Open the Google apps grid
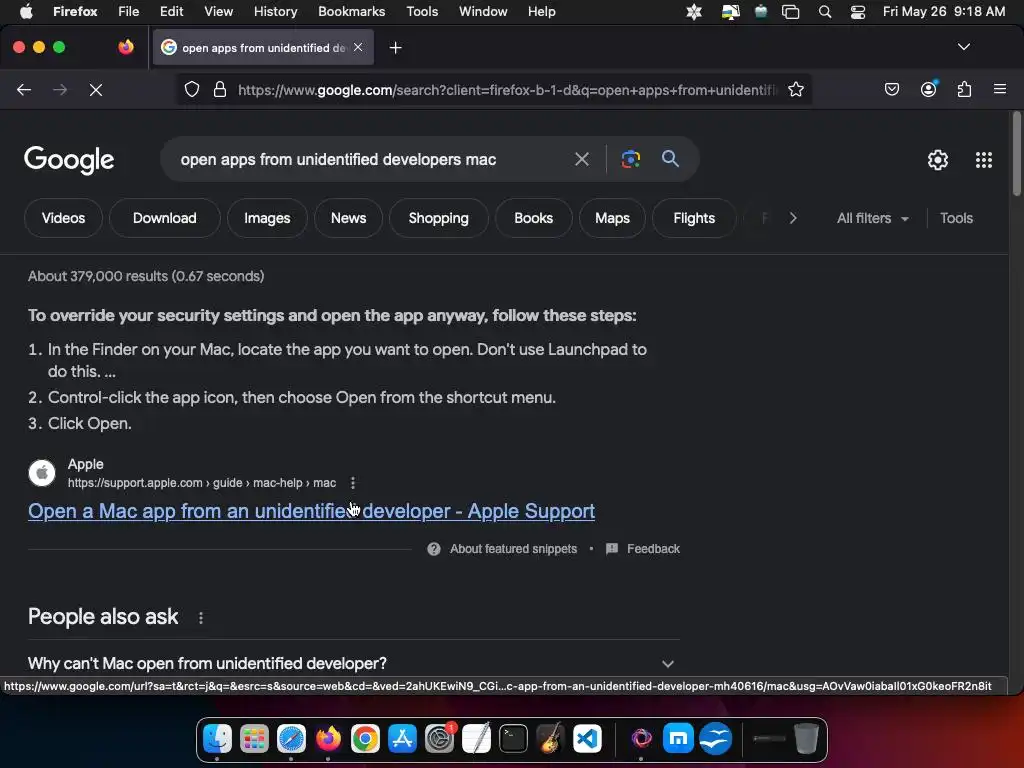 (984, 160)
